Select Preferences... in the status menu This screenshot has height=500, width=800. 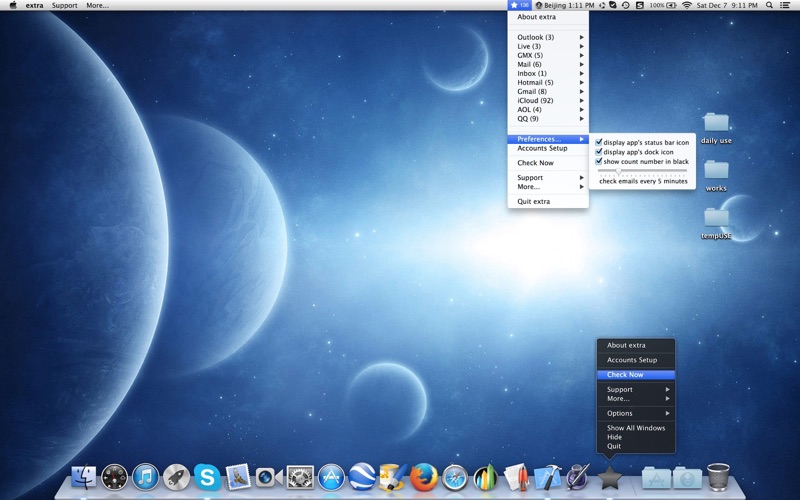(x=548, y=139)
